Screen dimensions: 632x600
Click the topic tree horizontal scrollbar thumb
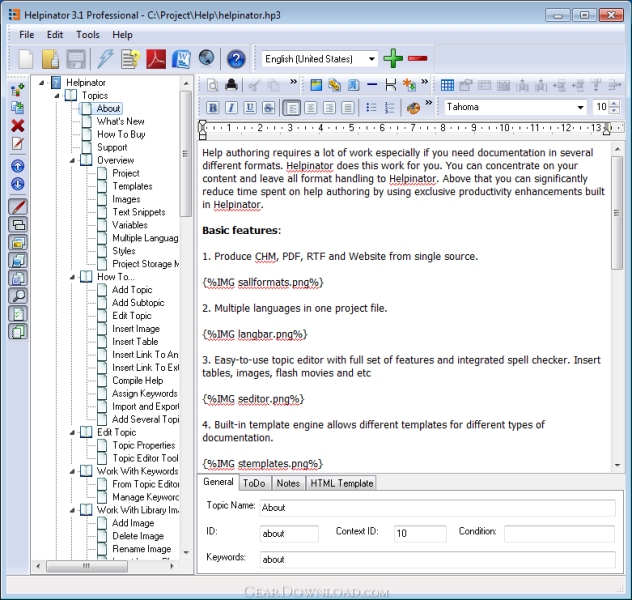(87, 566)
